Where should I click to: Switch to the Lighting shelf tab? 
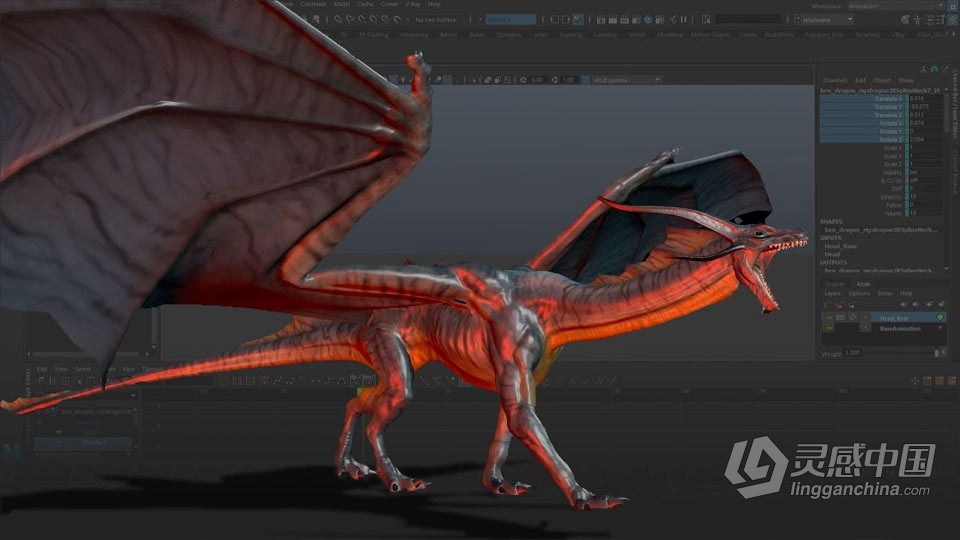pos(571,35)
